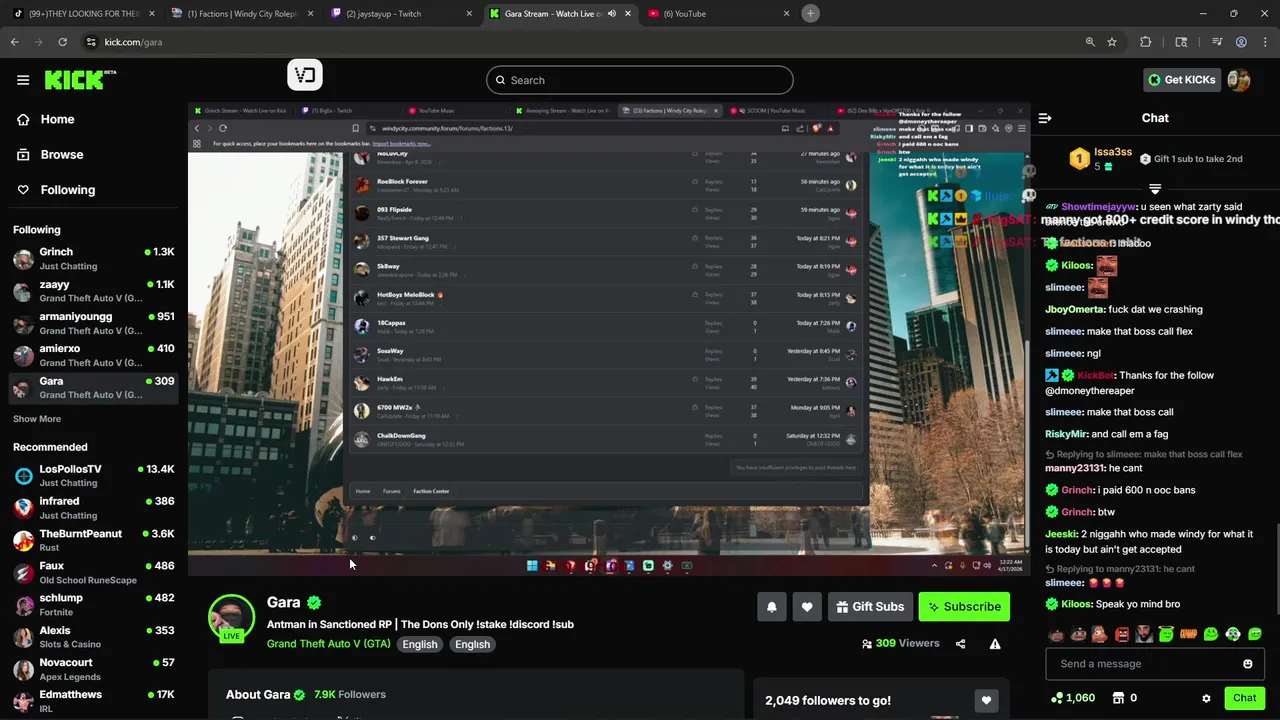Open browser media control icon
Viewport: 1280px width, 720px height.
coord(1217,42)
